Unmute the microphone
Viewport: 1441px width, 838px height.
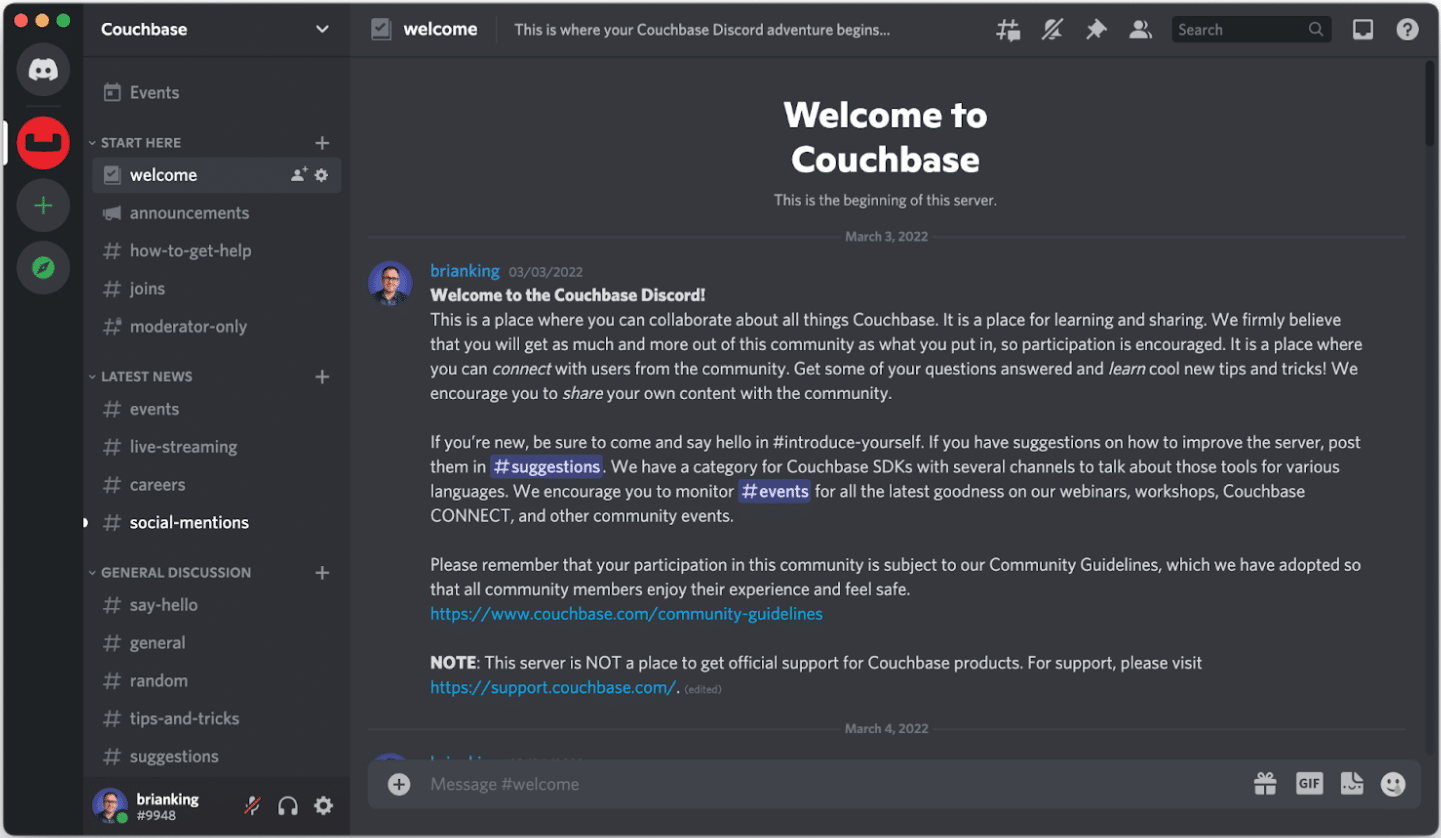pyautogui.click(x=253, y=805)
